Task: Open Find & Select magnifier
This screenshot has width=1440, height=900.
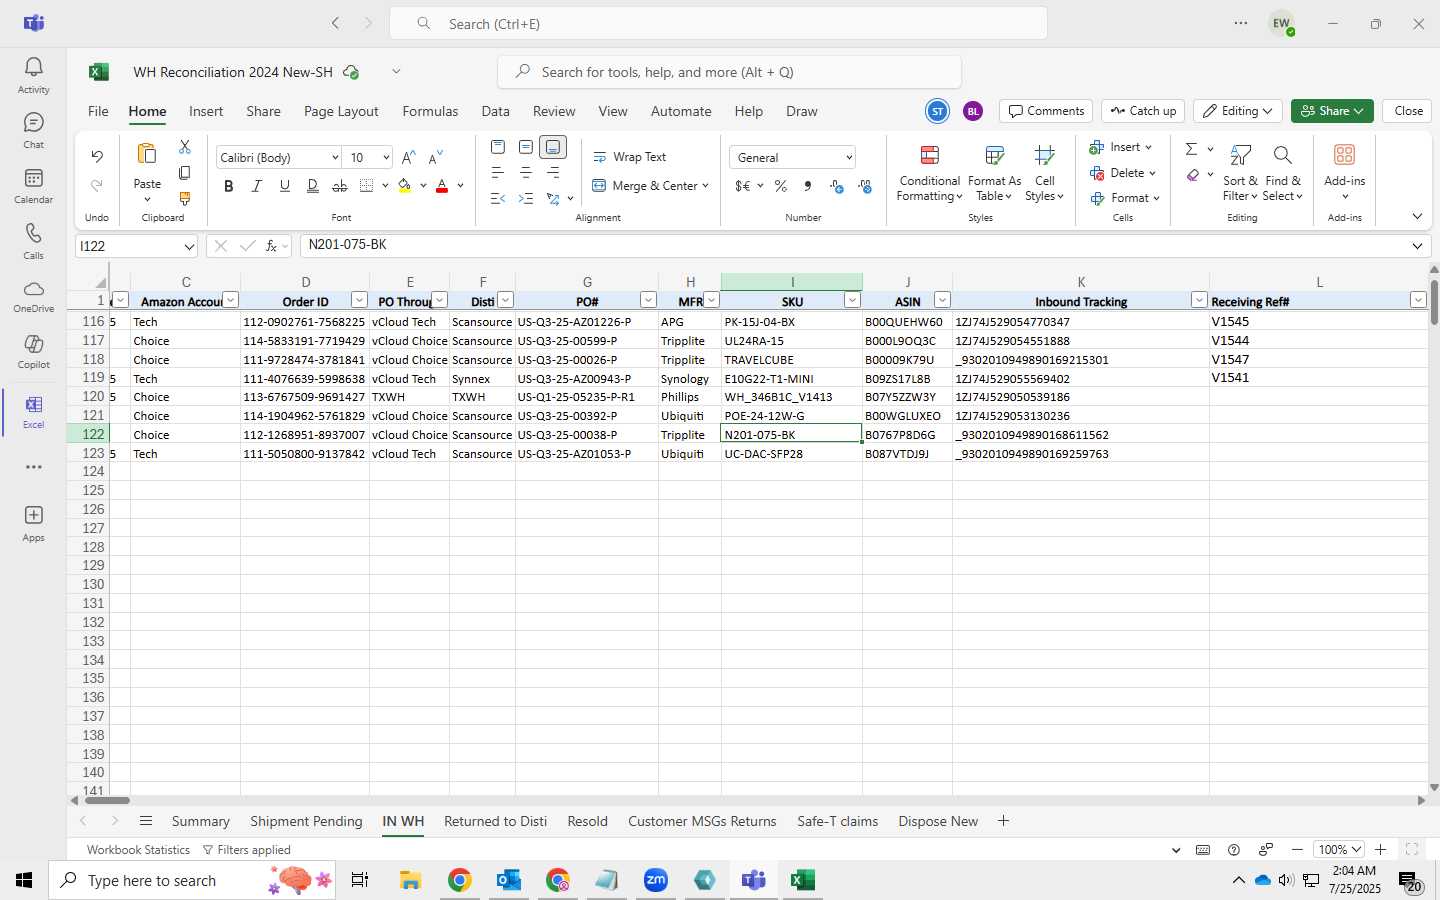Action: (x=1282, y=172)
